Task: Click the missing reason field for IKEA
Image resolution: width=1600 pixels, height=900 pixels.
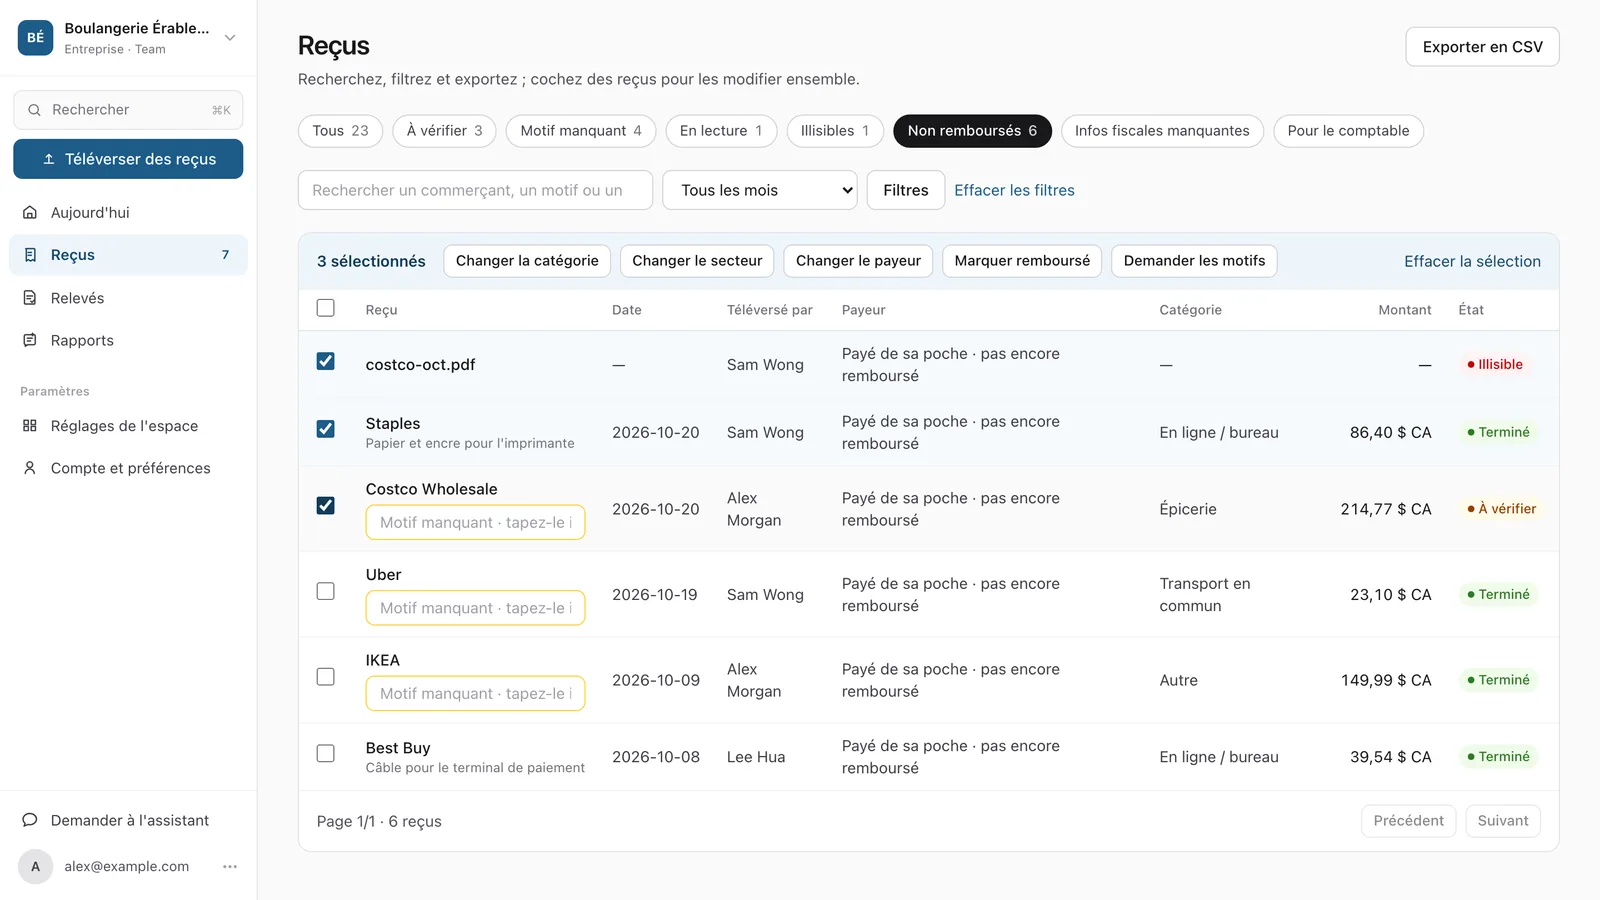Action: click(x=475, y=694)
